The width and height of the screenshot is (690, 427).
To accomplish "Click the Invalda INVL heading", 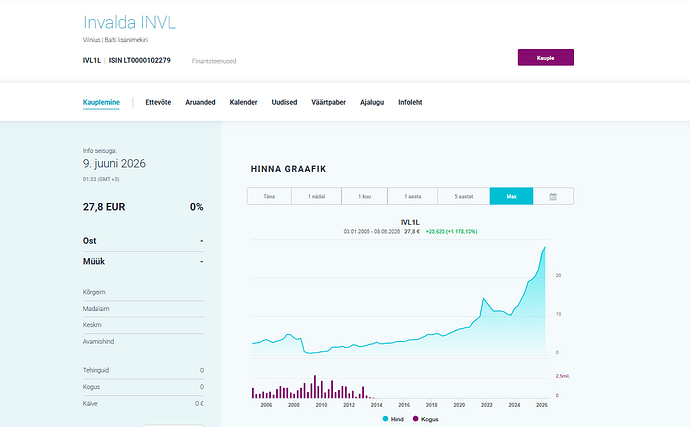I will 129,22.
